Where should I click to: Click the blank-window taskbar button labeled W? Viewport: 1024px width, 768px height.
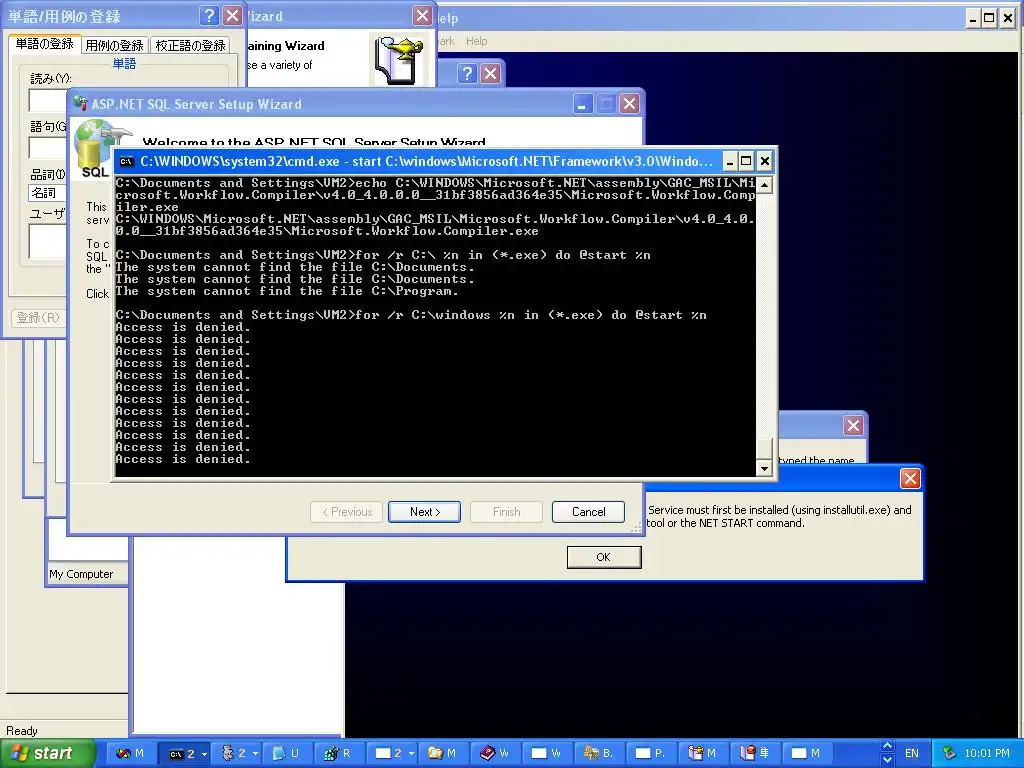point(546,754)
